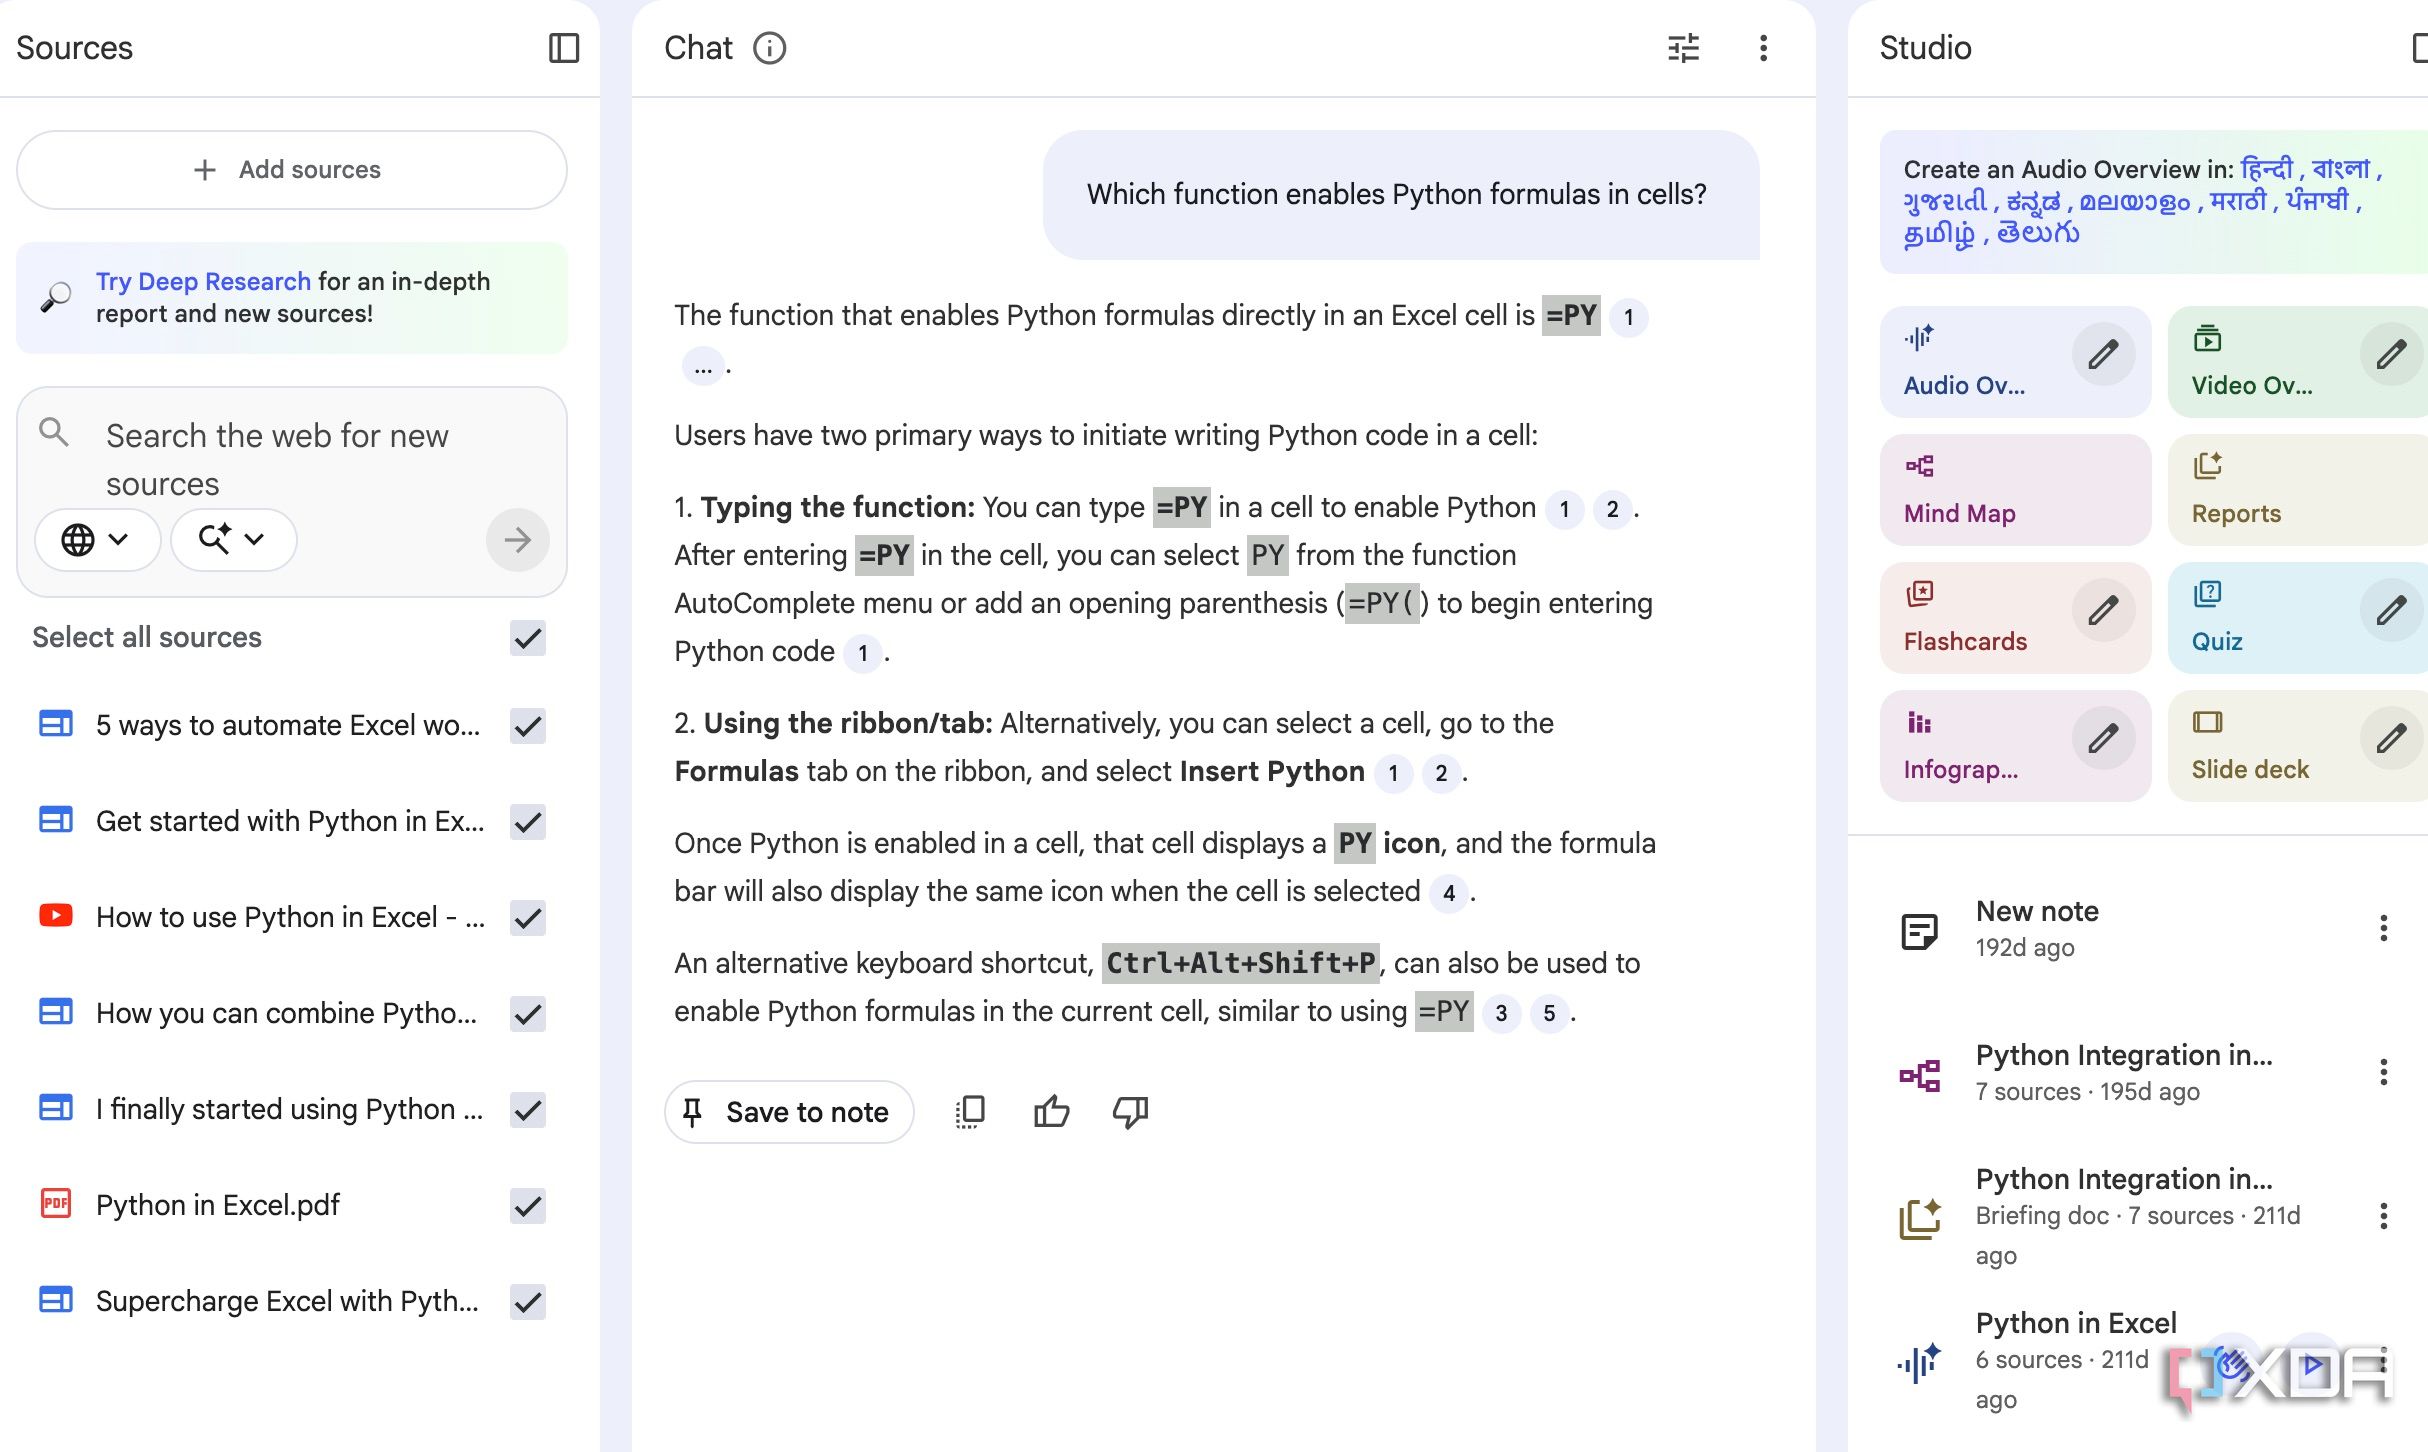Uncheck Select all sources checkbox
The image size is (2428, 1452).
527,638
